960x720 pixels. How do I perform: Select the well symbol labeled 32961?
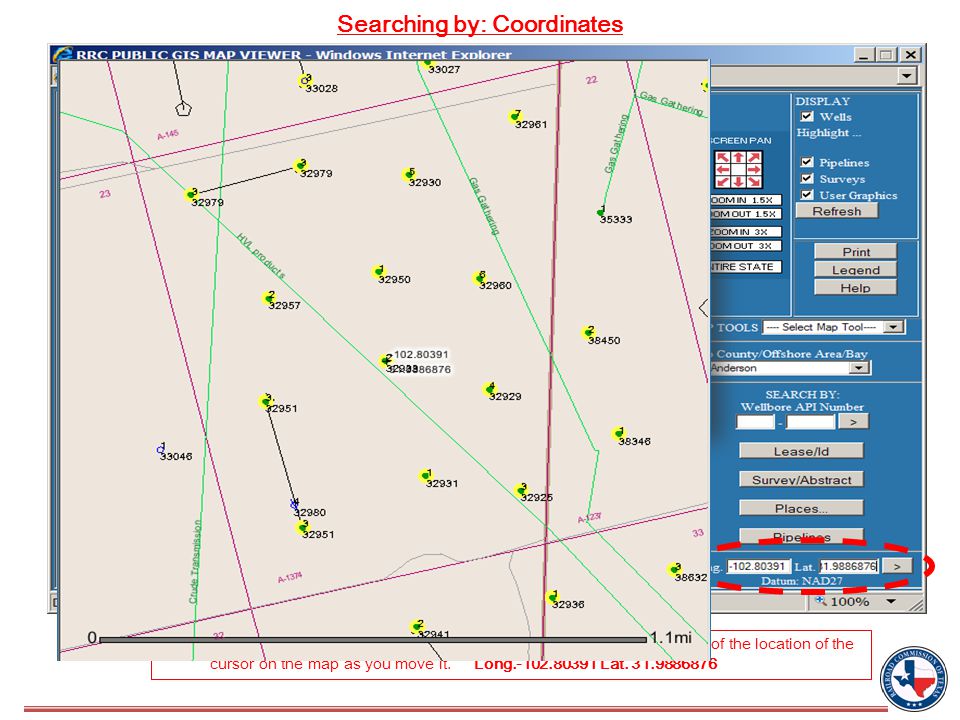tap(515, 116)
